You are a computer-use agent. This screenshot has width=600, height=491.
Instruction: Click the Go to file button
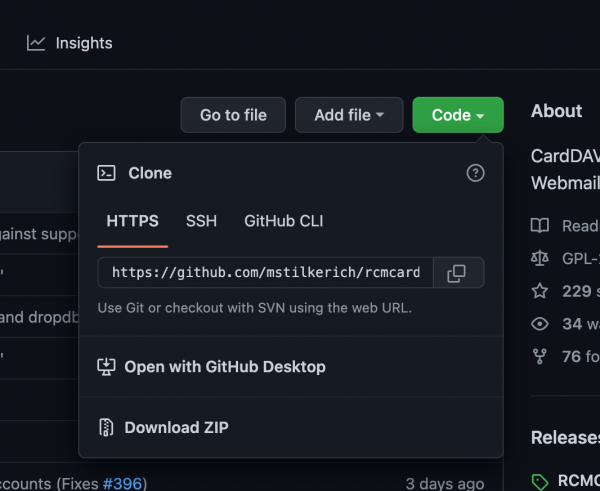tap(233, 115)
